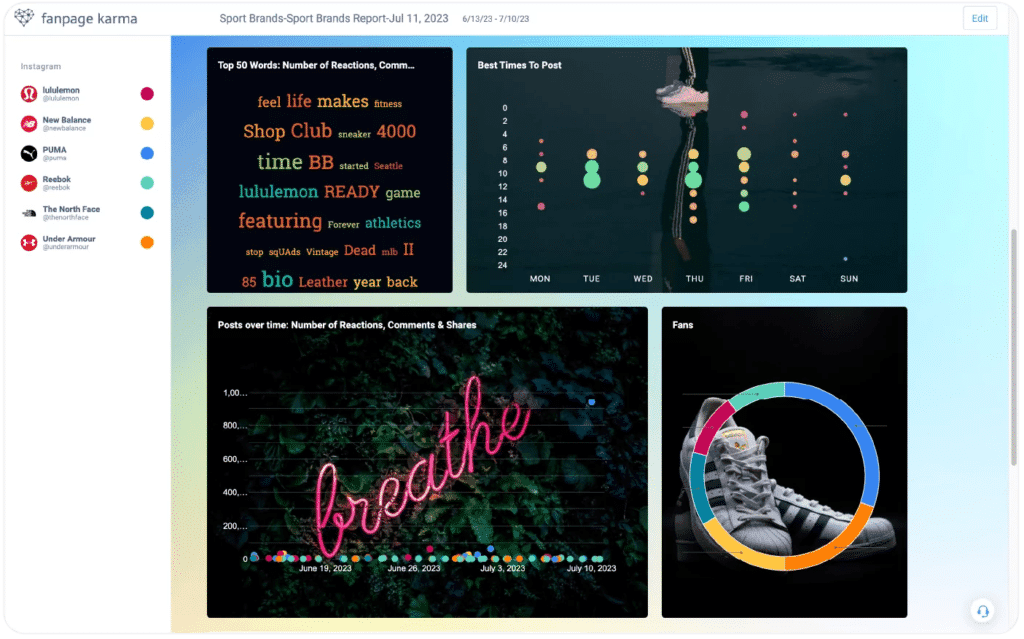Click the word 'featuring' in word cloud

280,221
